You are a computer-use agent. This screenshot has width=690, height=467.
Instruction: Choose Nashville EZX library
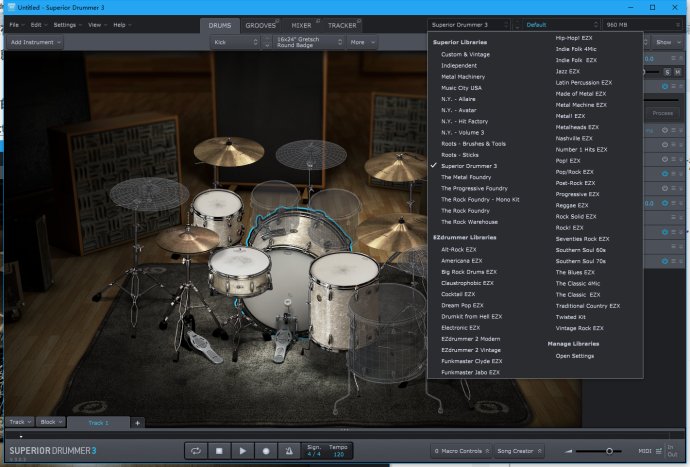574,138
